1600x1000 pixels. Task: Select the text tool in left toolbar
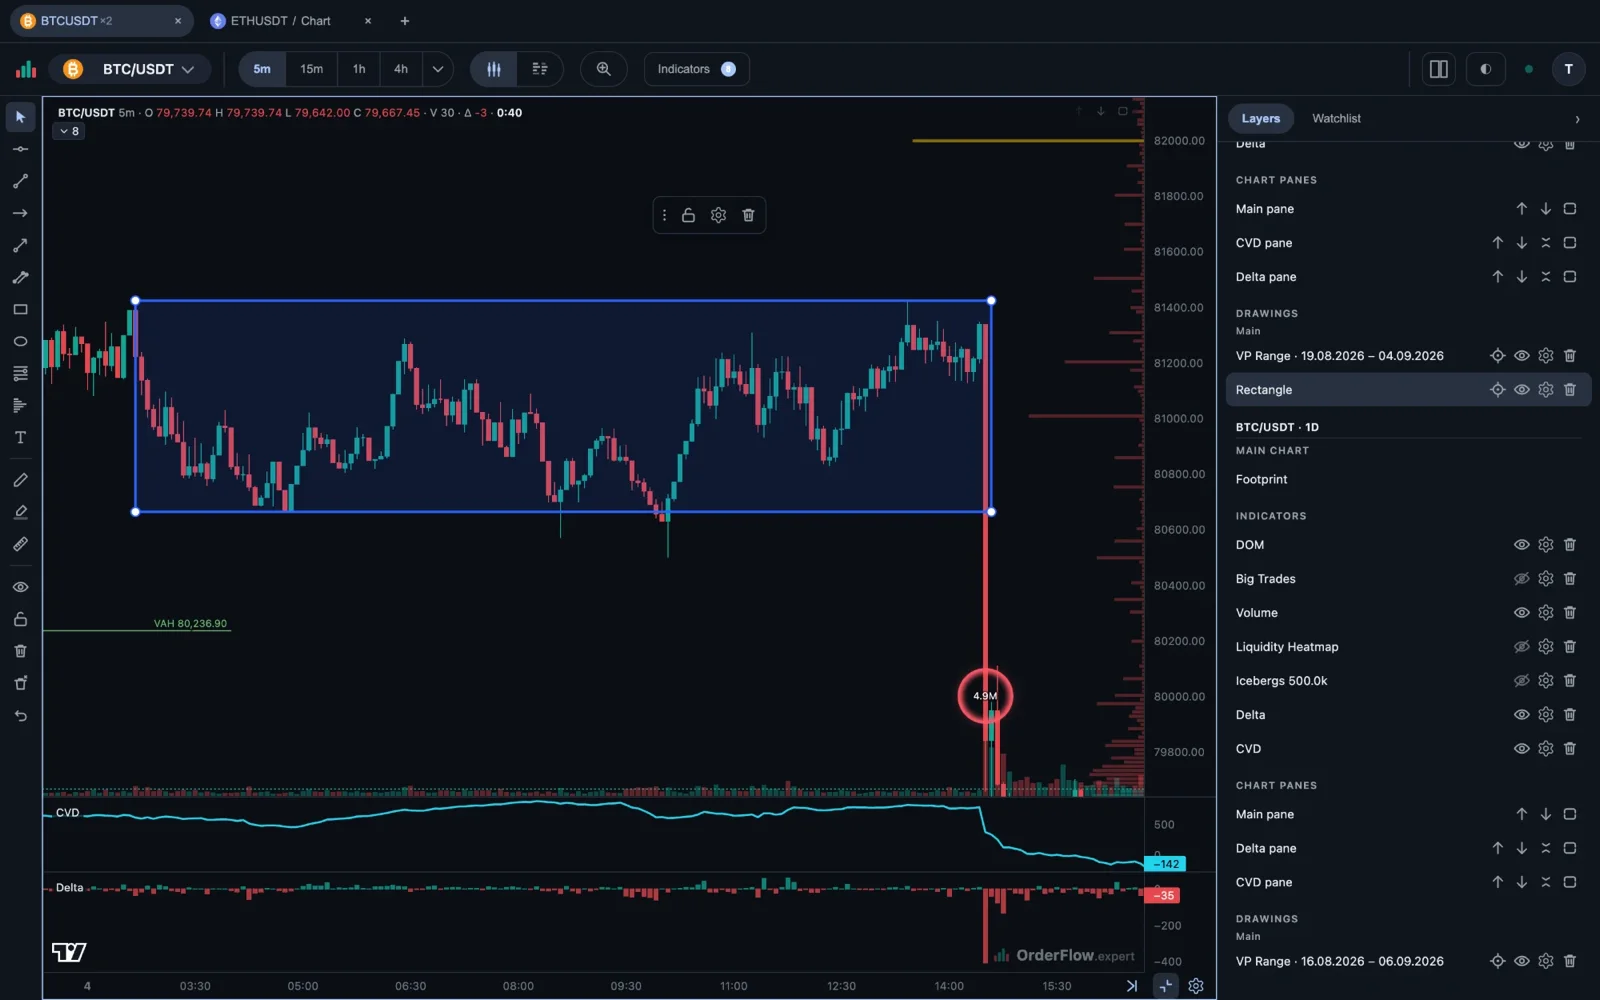tap(20, 438)
